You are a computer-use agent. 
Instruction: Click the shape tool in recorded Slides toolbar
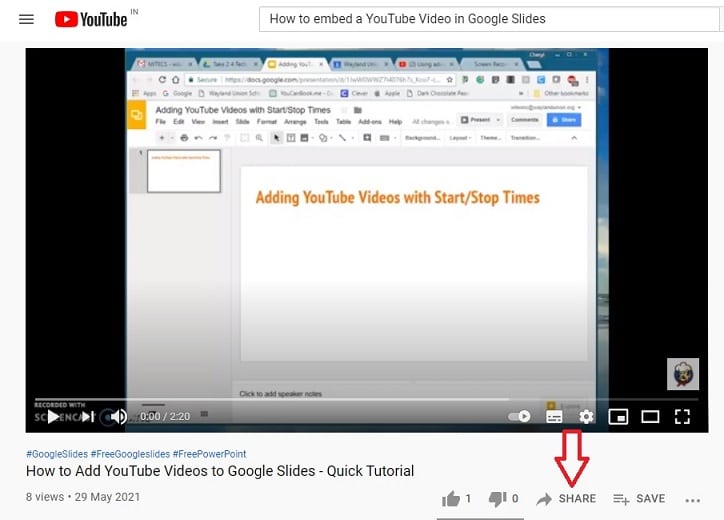(323, 138)
